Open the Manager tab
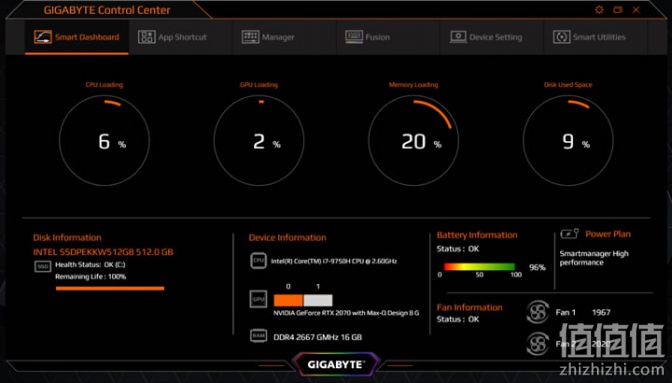The image size is (672, 383). 268,37
